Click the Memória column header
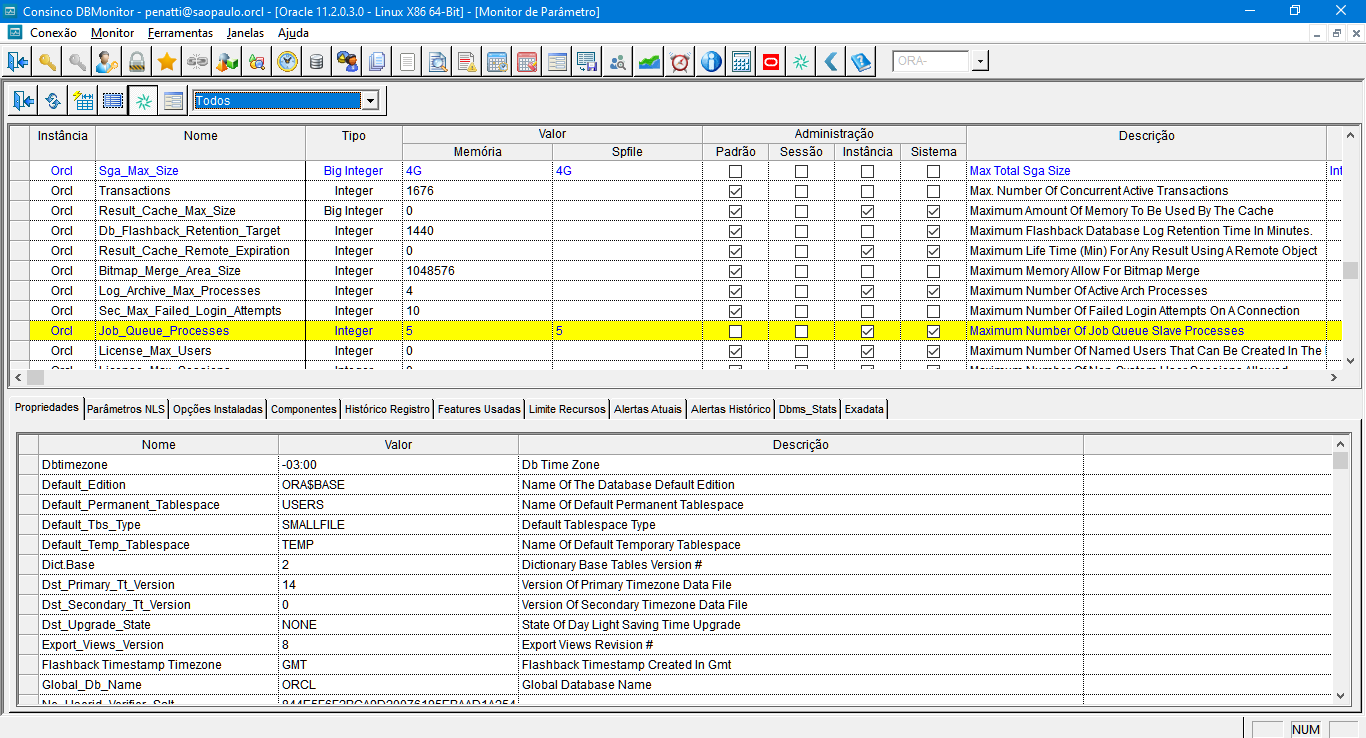Screen dimensions: 1366x738 click(478, 152)
